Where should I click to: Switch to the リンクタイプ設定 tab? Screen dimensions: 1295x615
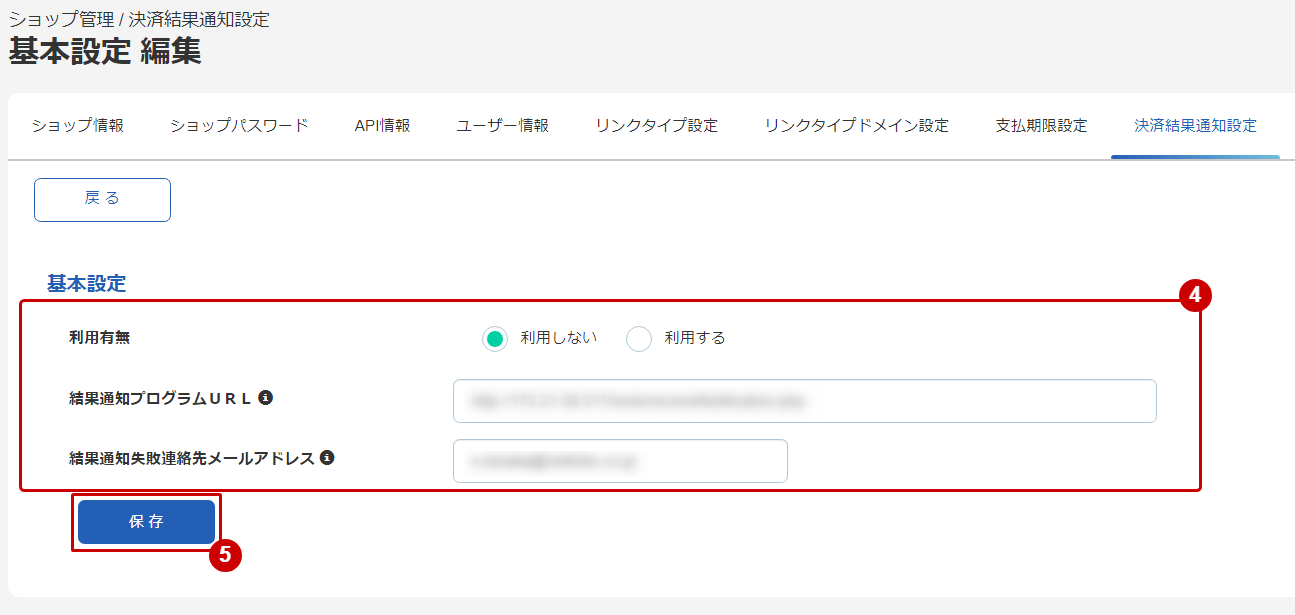[655, 126]
